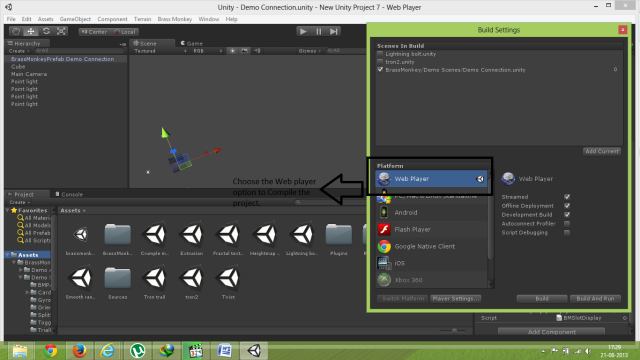Check the Lightning bolt.unity scene
The image size is (640, 360).
click(380, 54)
